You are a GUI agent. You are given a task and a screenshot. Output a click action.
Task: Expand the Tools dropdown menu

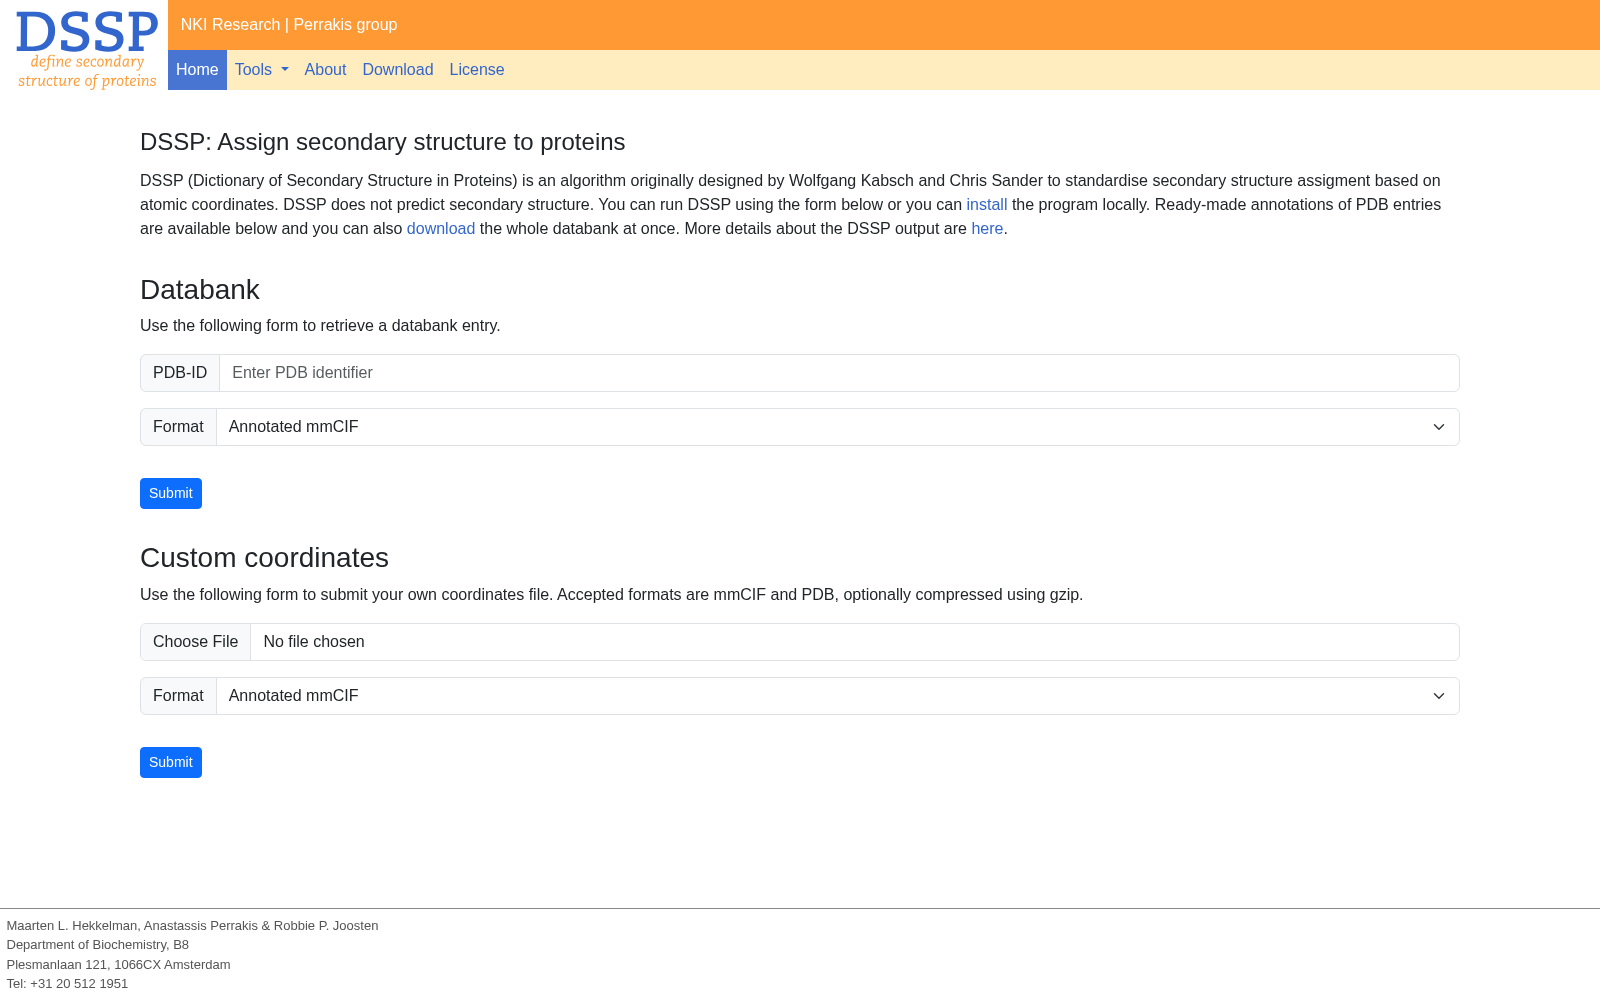[x=262, y=70]
